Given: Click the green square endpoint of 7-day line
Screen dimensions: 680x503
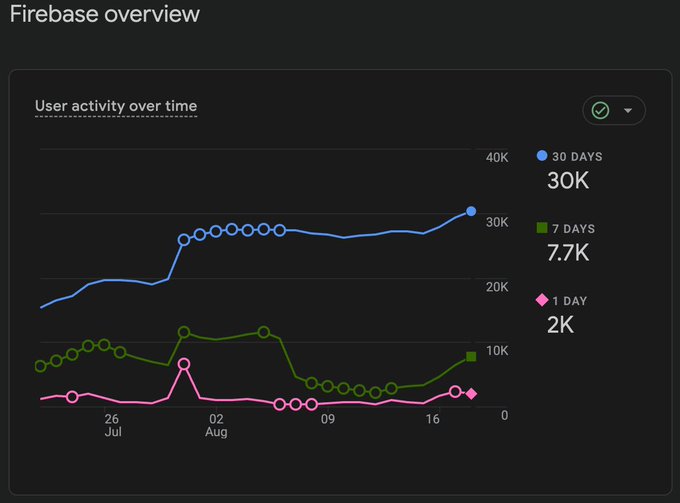Looking at the screenshot, I should pos(471,356).
